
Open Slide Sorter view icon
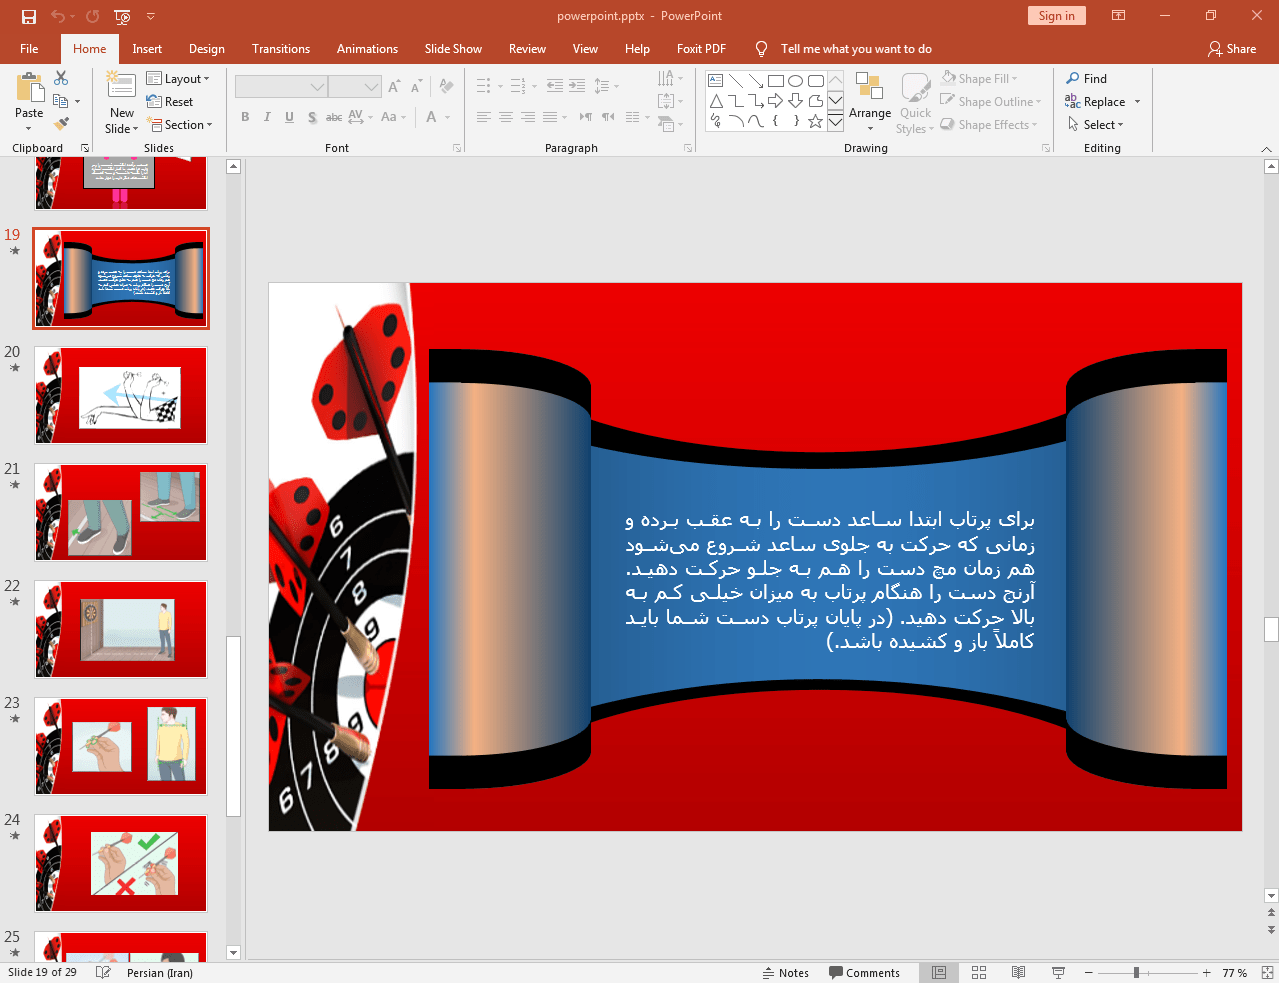(979, 972)
